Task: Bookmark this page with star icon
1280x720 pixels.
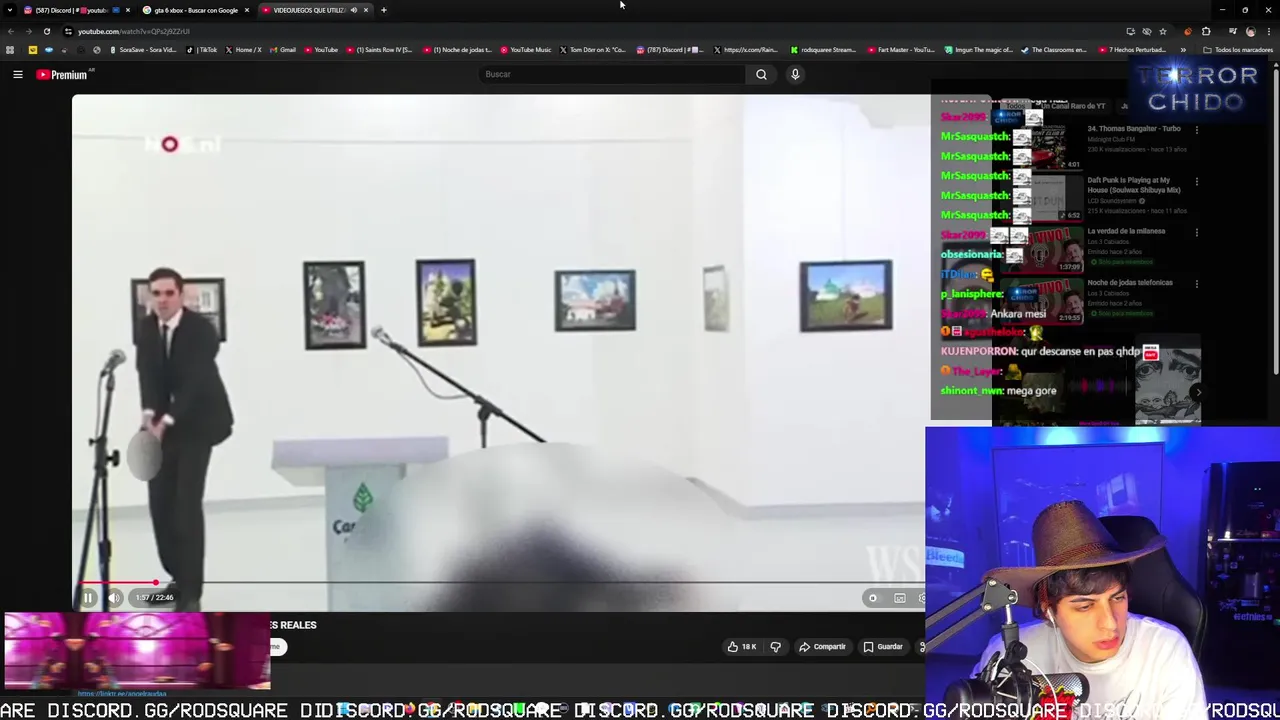Action: pos(1163,31)
